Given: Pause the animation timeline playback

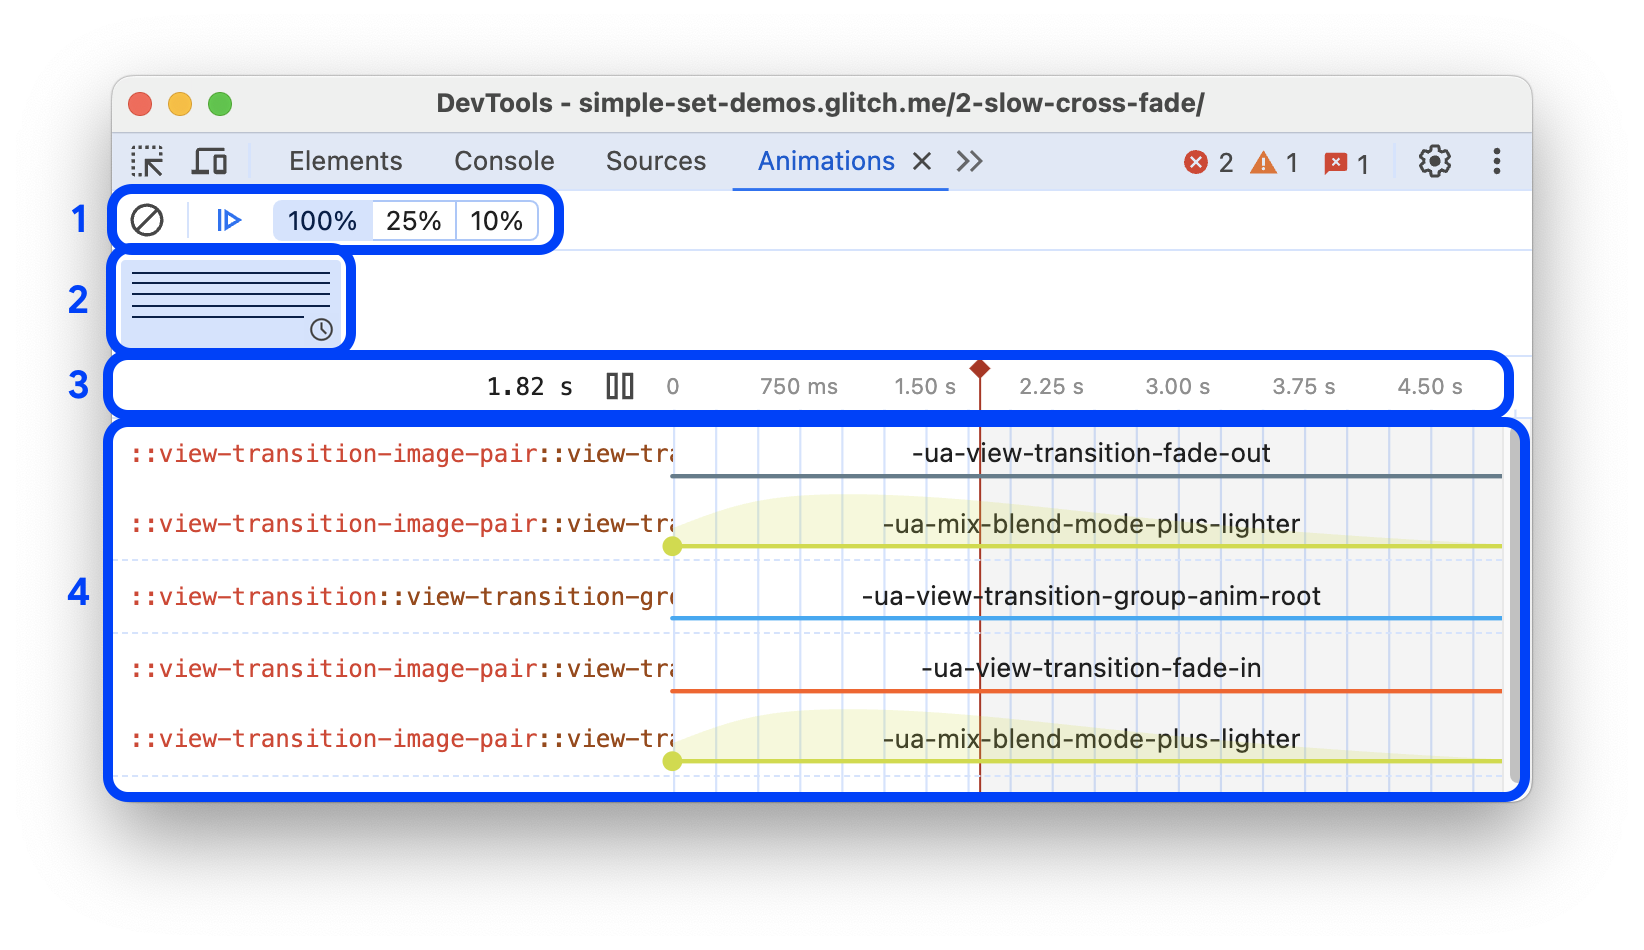Looking at the screenshot, I should click(x=620, y=385).
